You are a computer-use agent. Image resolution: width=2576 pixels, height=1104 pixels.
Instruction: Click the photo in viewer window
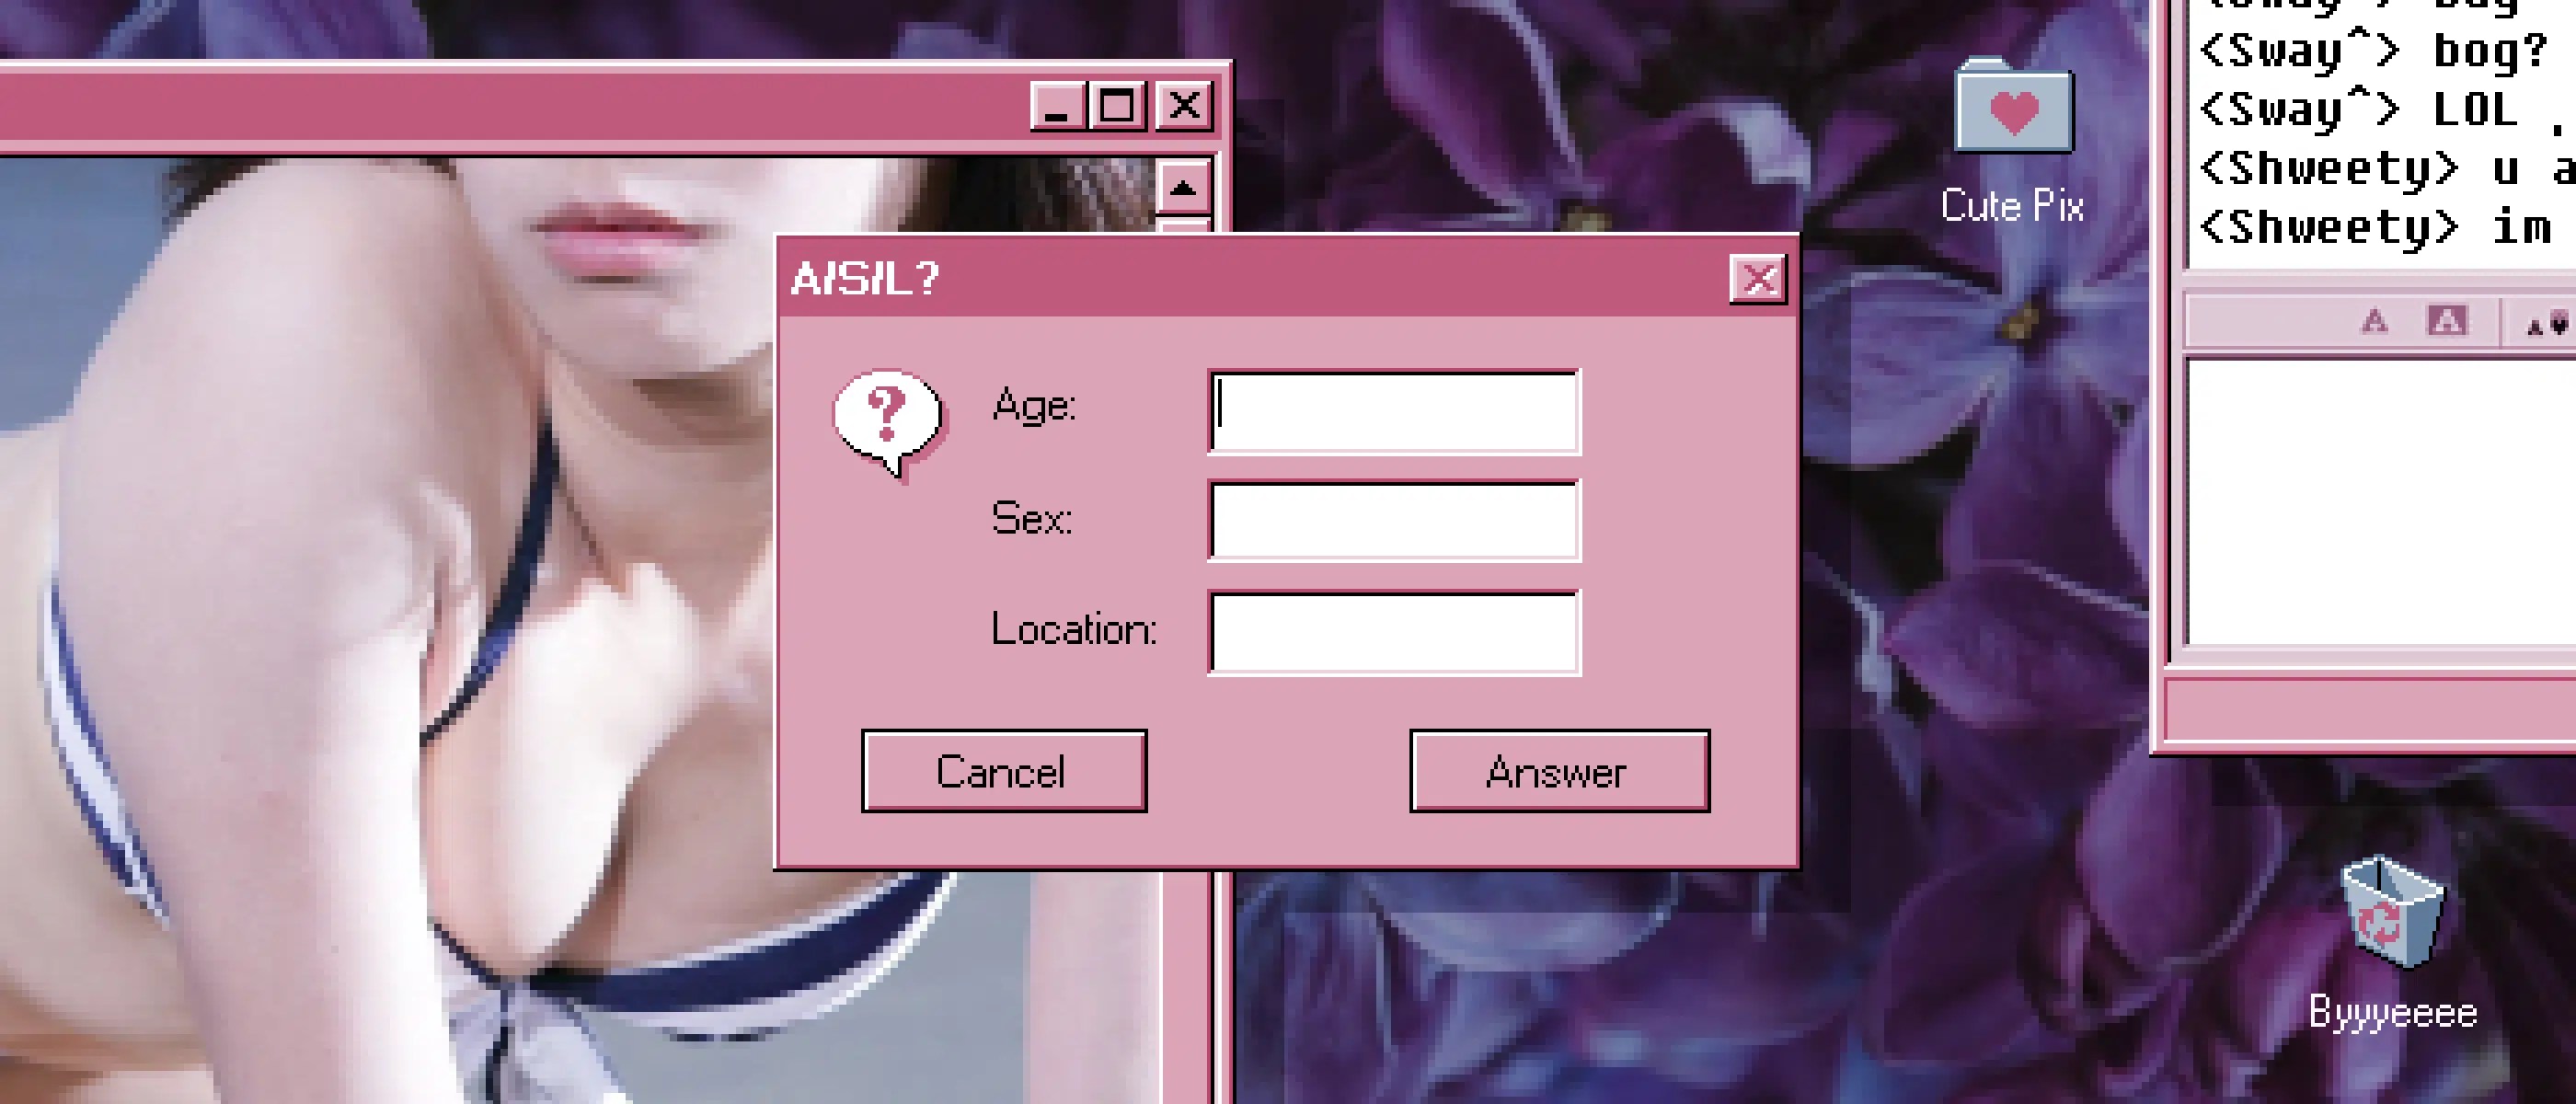(400, 600)
